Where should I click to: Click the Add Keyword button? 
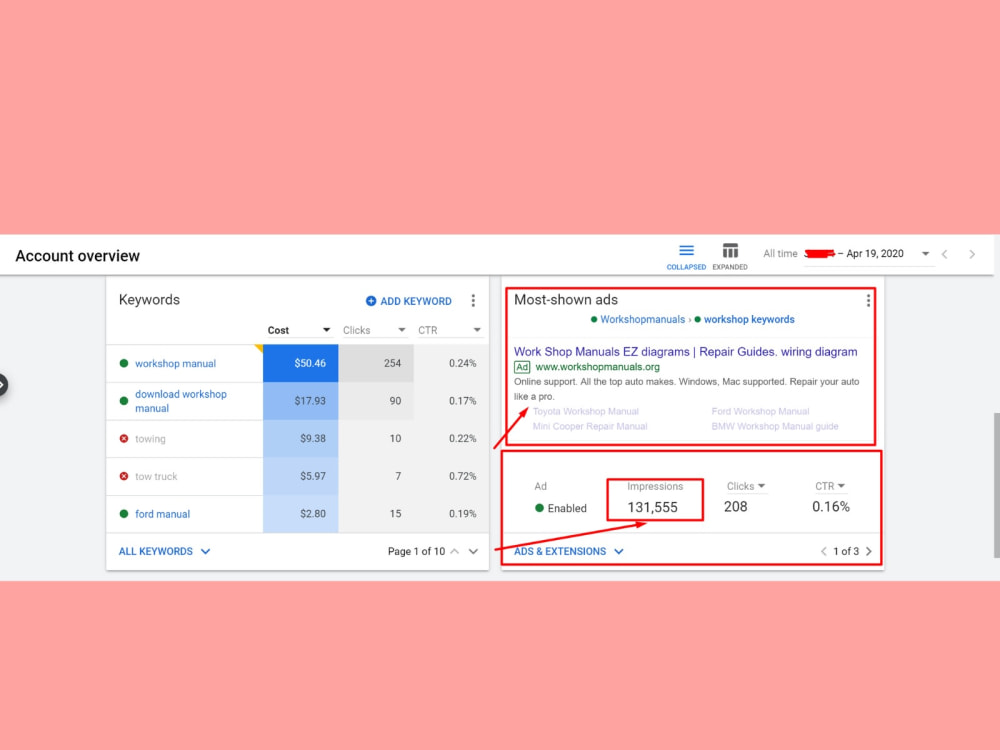coord(408,301)
